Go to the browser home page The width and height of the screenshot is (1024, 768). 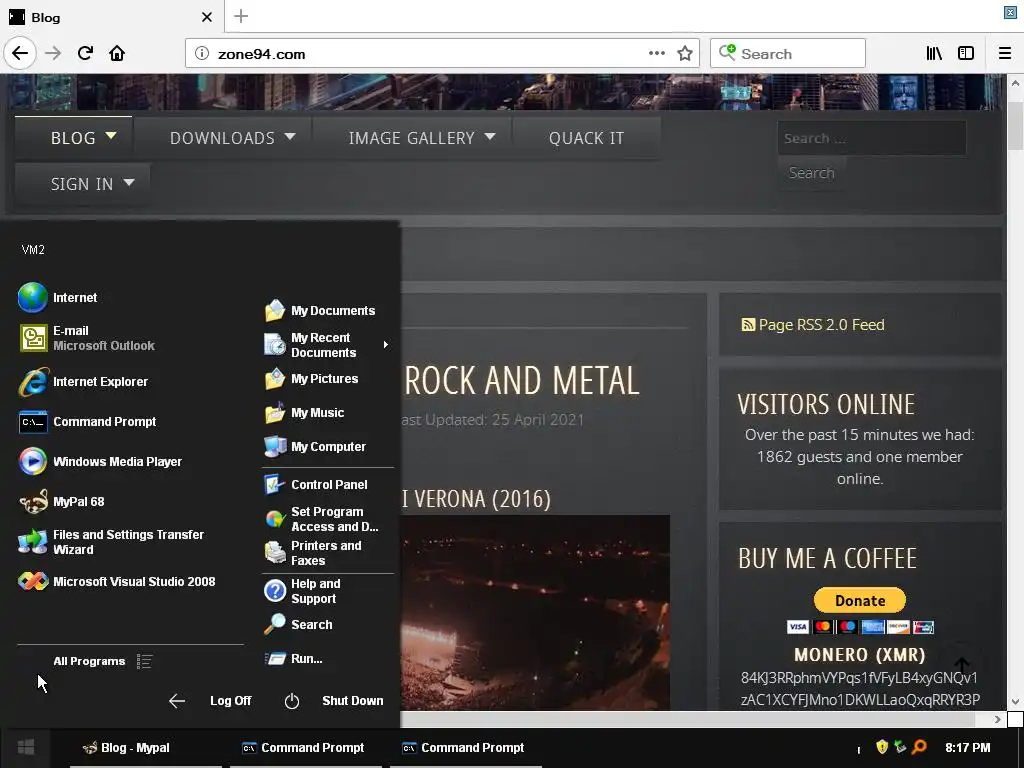click(x=117, y=54)
